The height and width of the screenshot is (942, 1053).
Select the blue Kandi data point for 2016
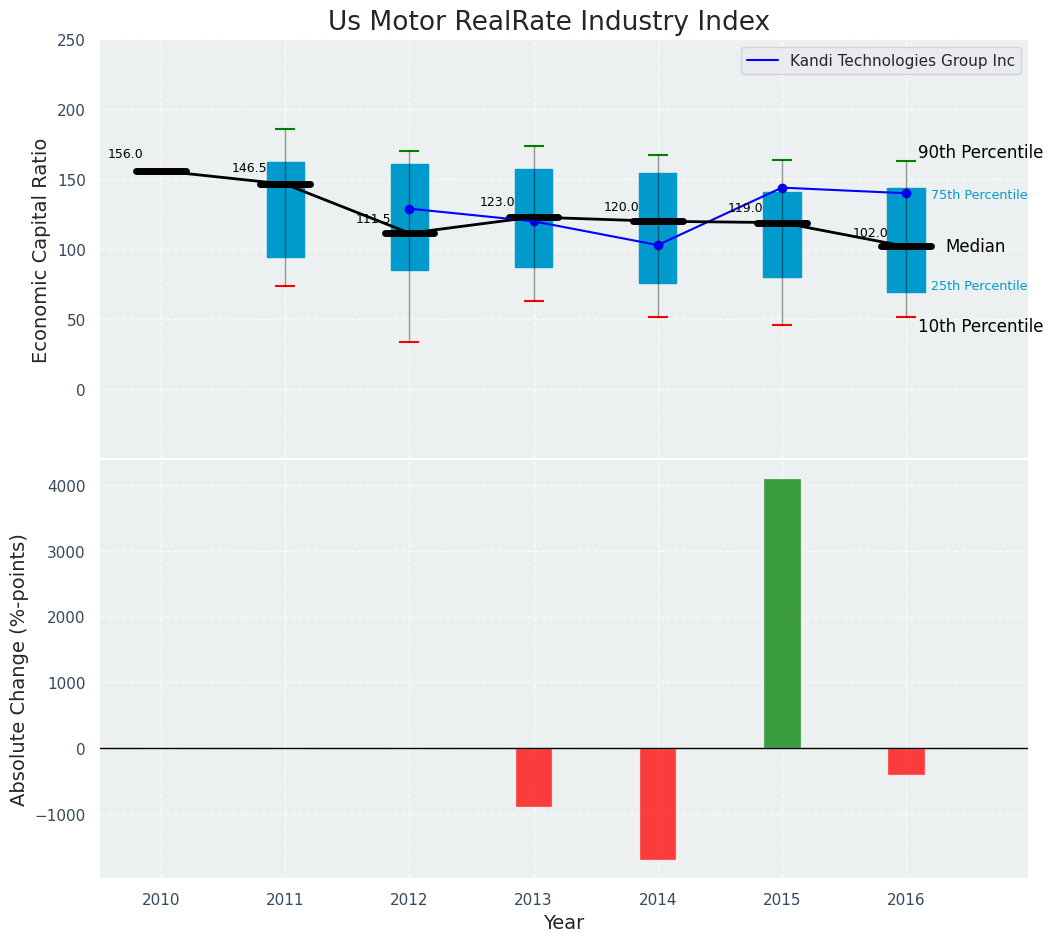[x=906, y=193]
